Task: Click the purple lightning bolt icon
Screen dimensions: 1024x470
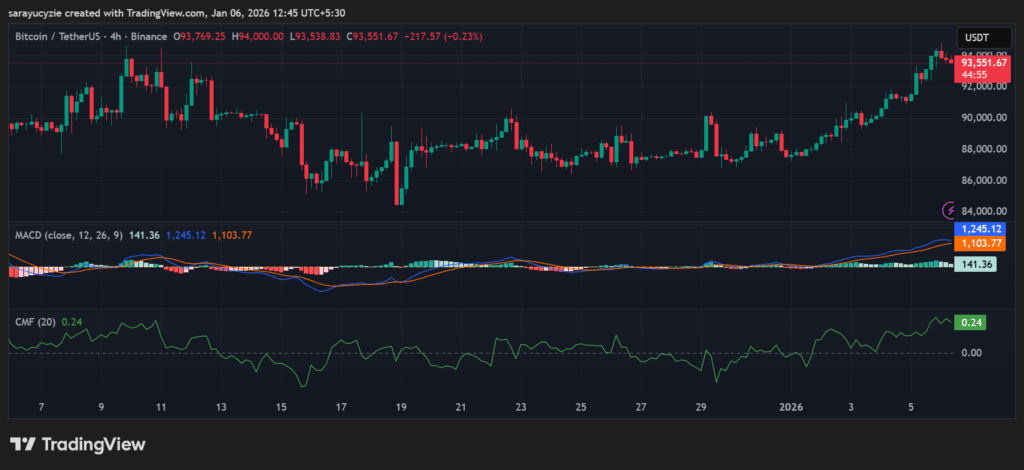Action: click(x=948, y=209)
